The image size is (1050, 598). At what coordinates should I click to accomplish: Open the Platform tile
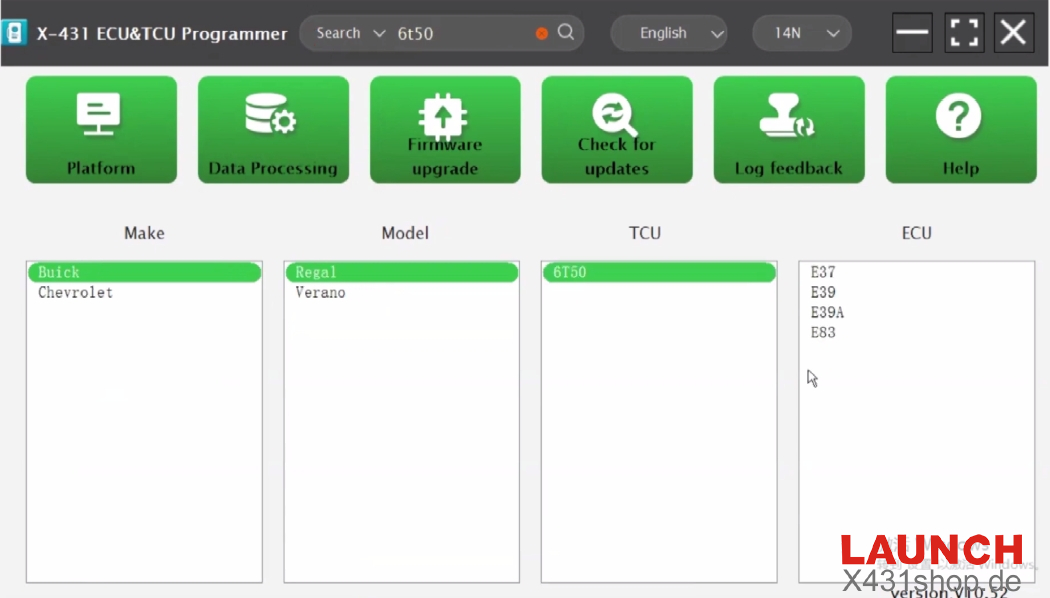point(101,130)
